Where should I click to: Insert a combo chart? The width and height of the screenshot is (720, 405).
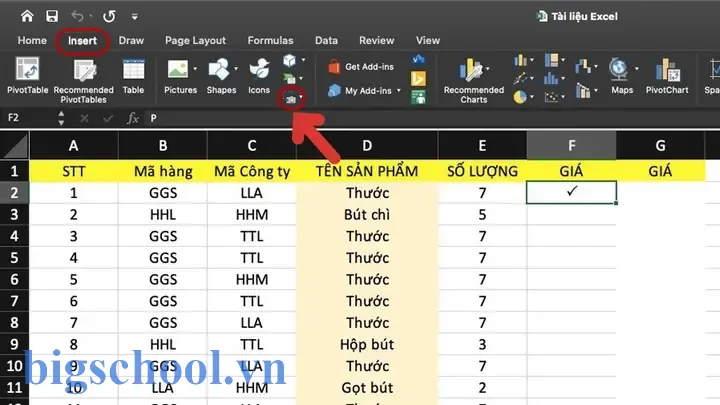[x=583, y=90]
